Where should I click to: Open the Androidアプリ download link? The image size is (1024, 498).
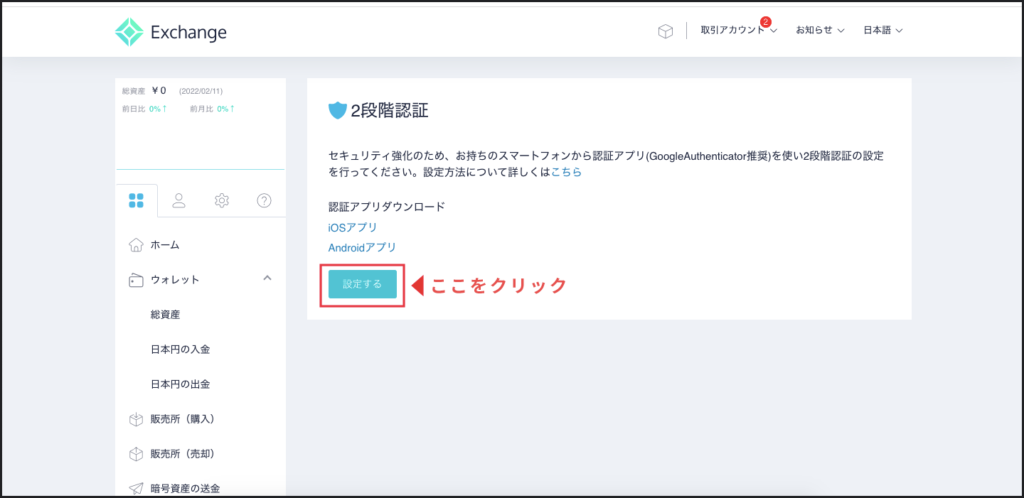[x=362, y=247]
